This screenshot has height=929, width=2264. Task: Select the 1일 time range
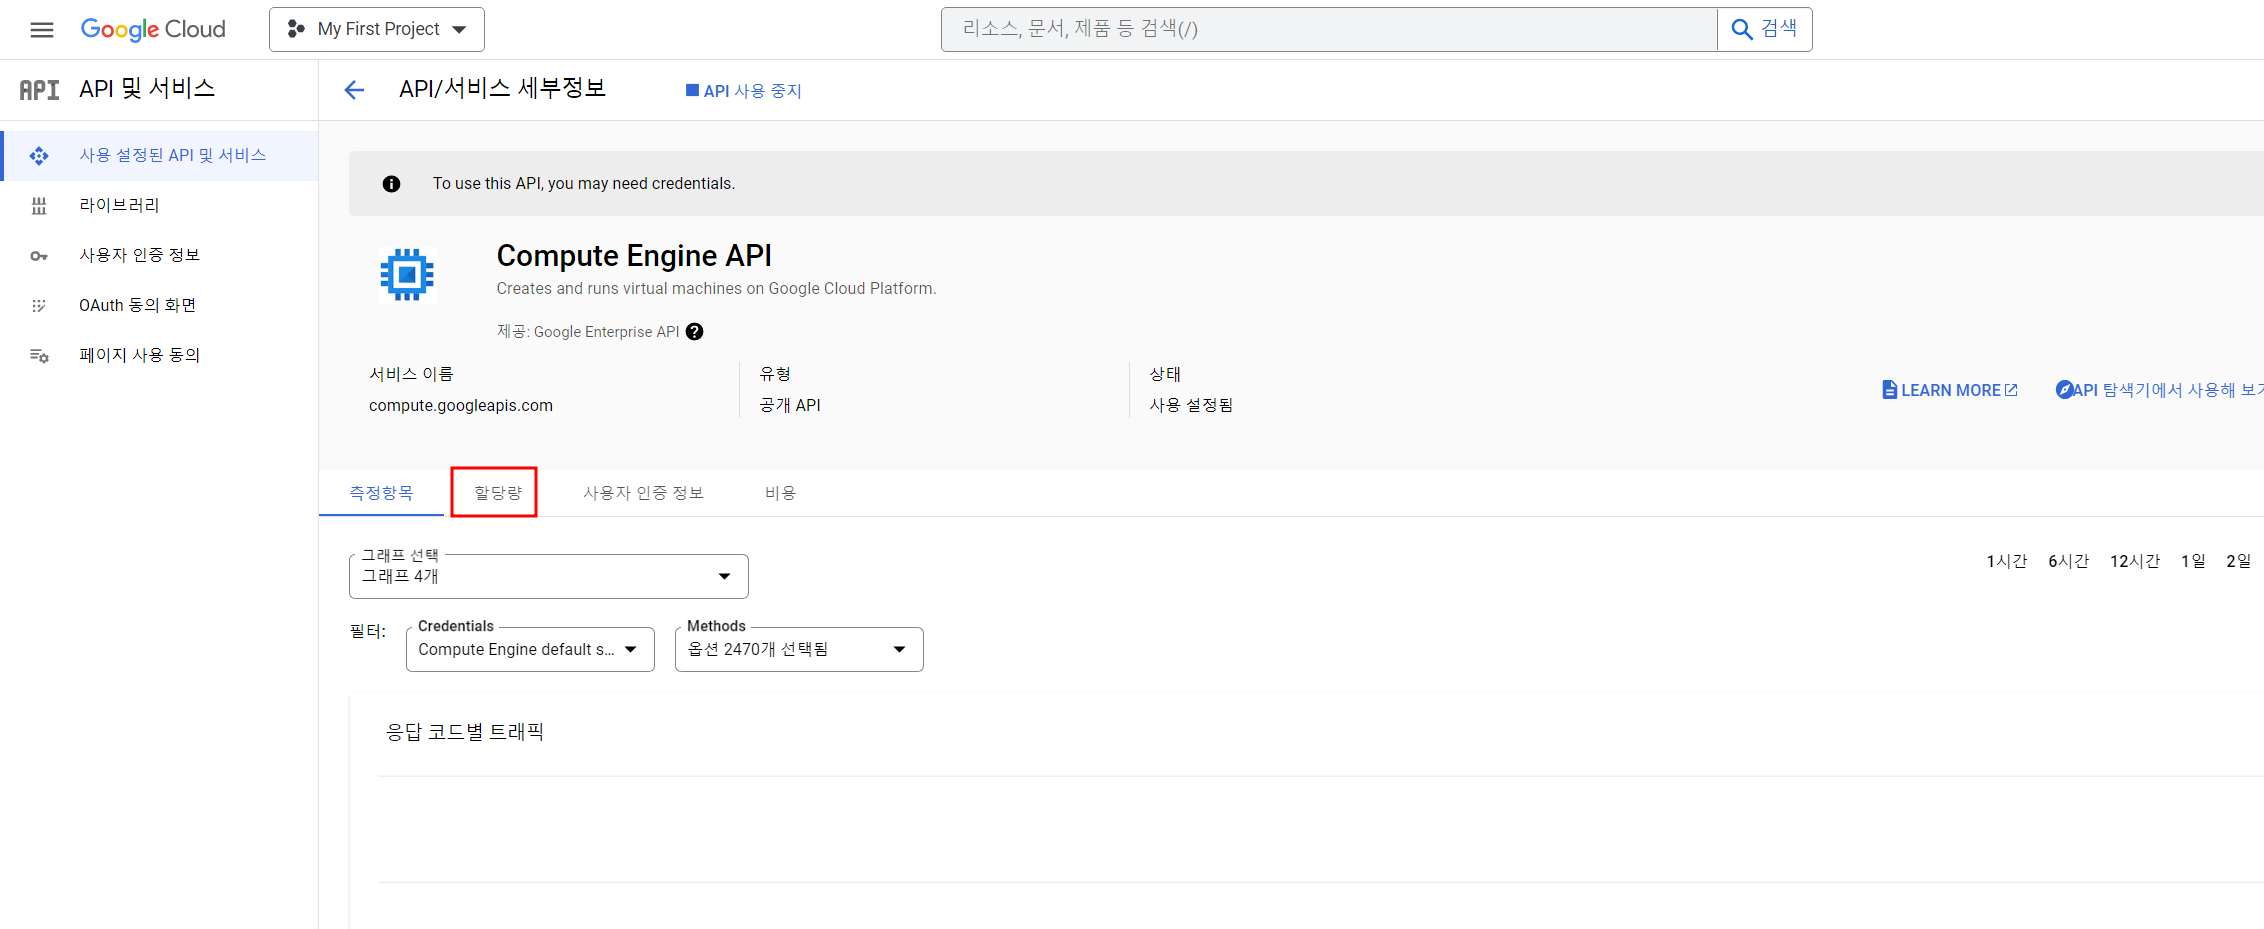click(x=2194, y=561)
